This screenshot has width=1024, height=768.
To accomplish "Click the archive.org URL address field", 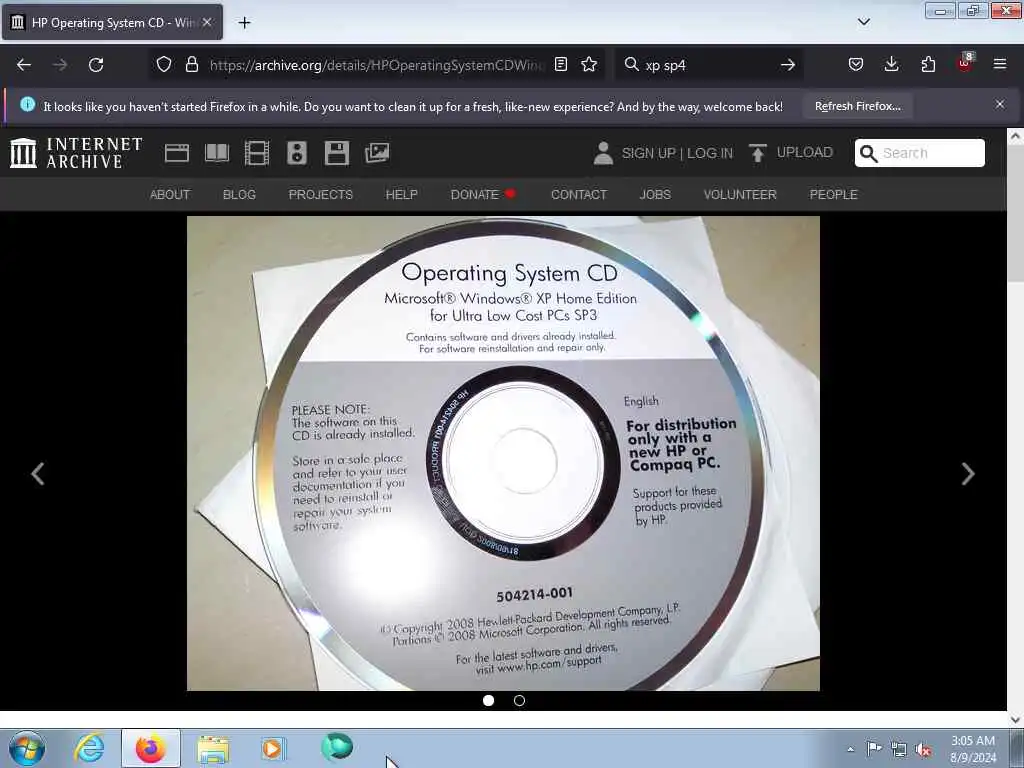I will [377, 65].
